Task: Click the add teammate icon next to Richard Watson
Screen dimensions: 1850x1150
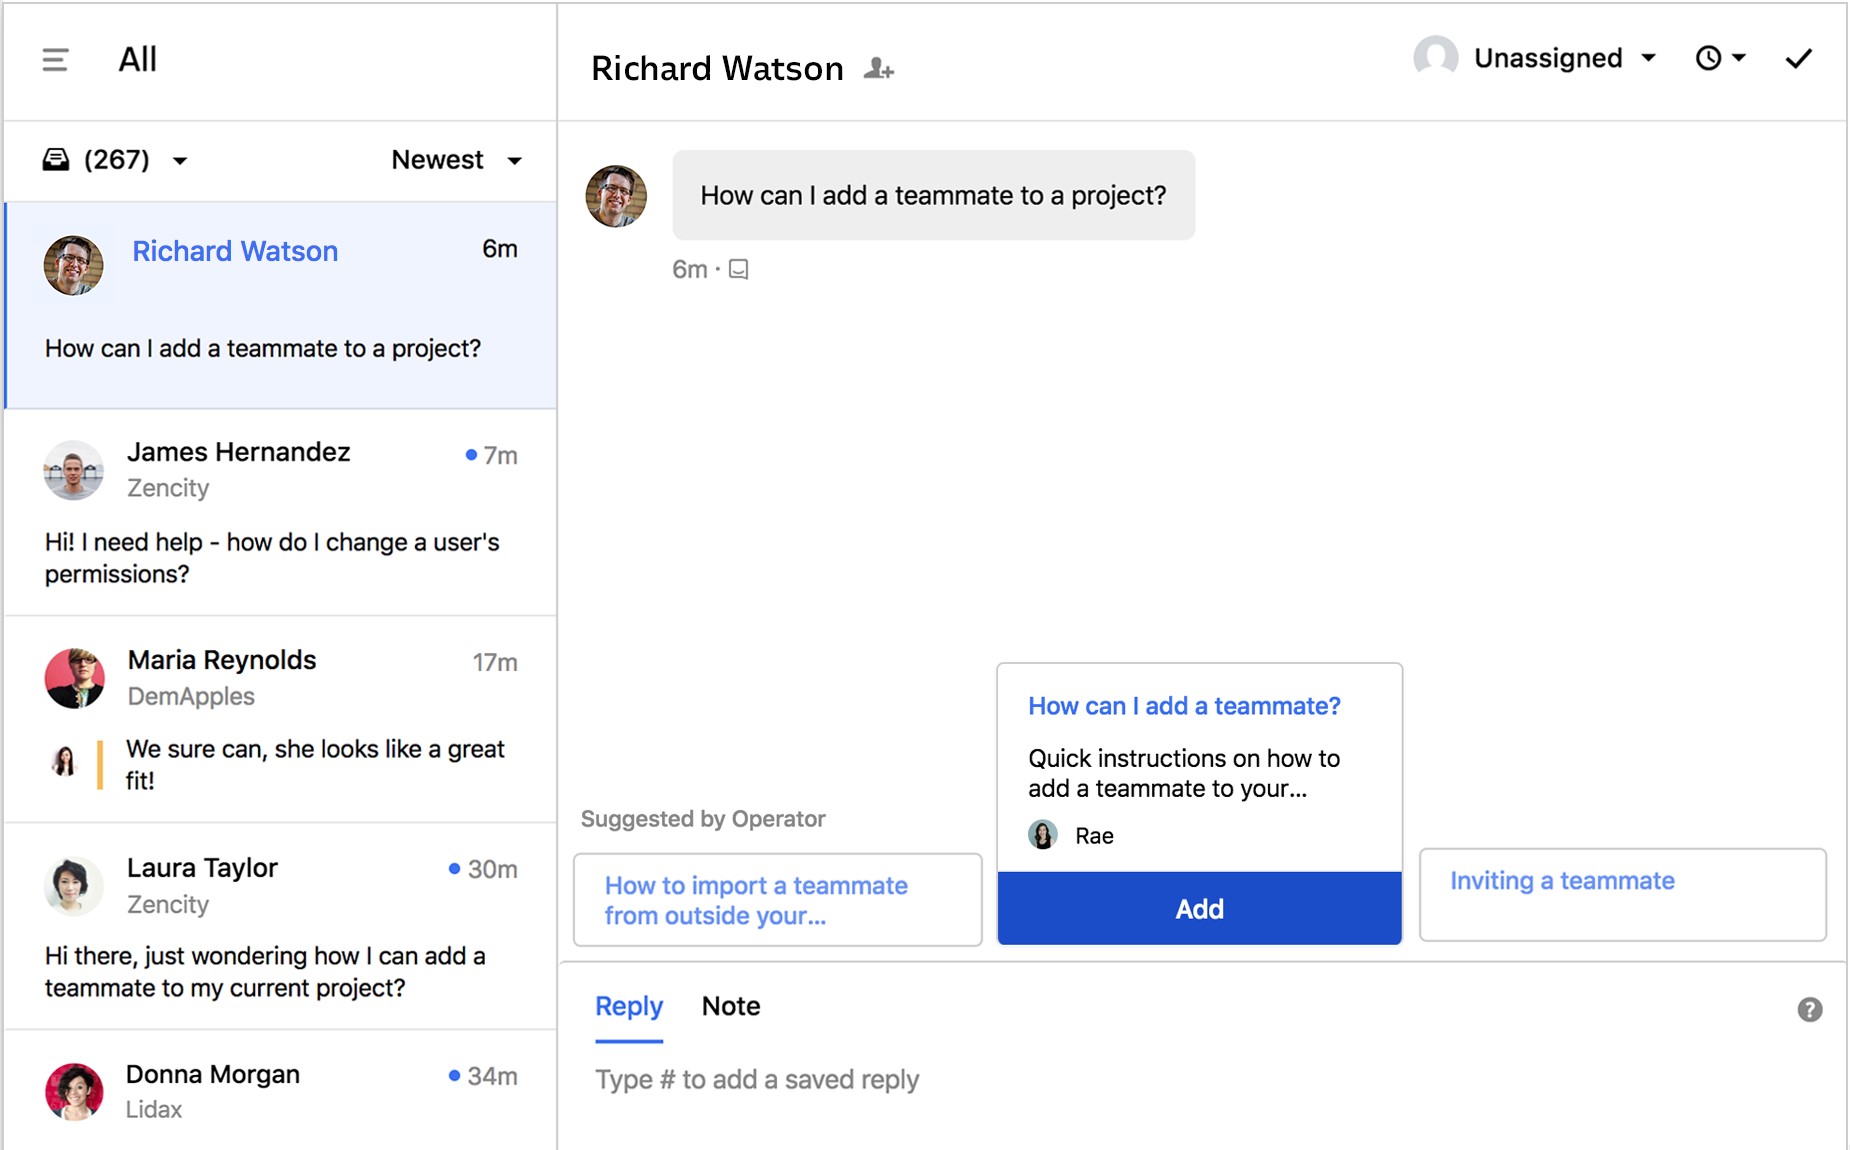Action: click(877, 68)
